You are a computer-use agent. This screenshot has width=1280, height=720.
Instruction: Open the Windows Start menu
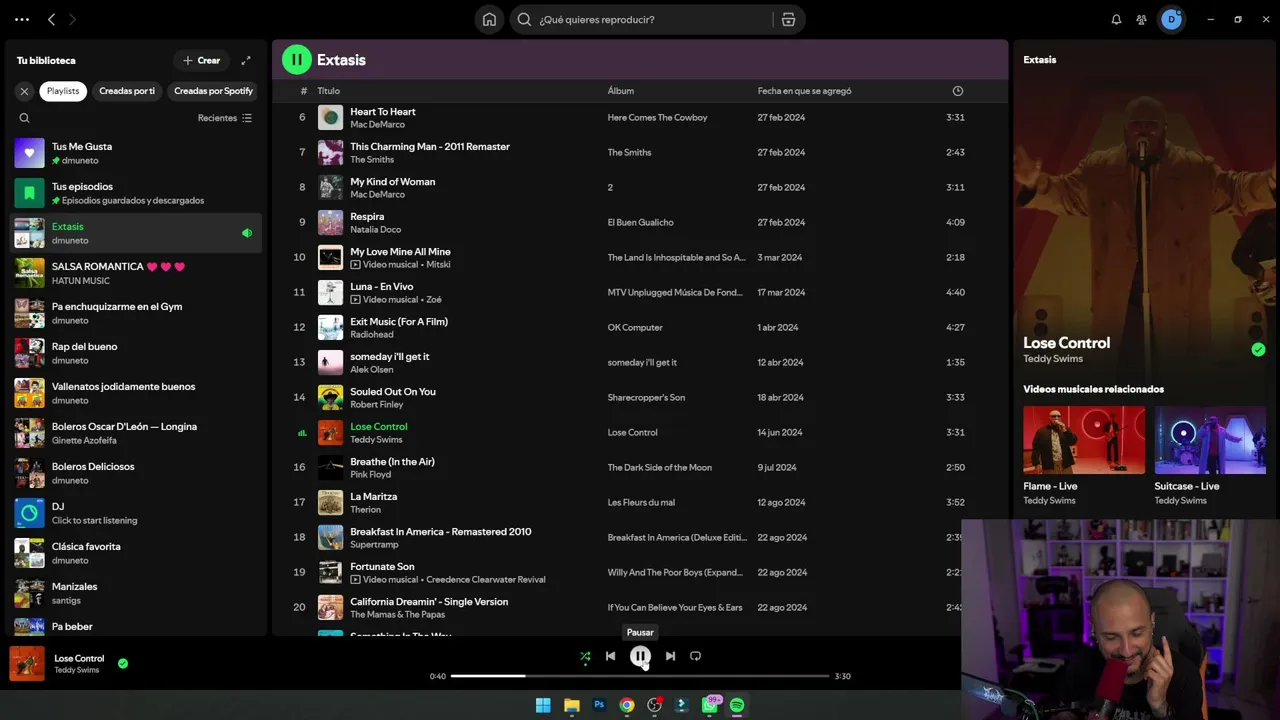[543, 705]
